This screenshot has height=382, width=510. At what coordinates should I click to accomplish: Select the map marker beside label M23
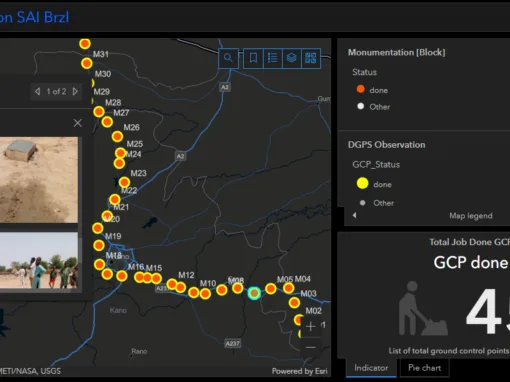[x=124, y=182]
